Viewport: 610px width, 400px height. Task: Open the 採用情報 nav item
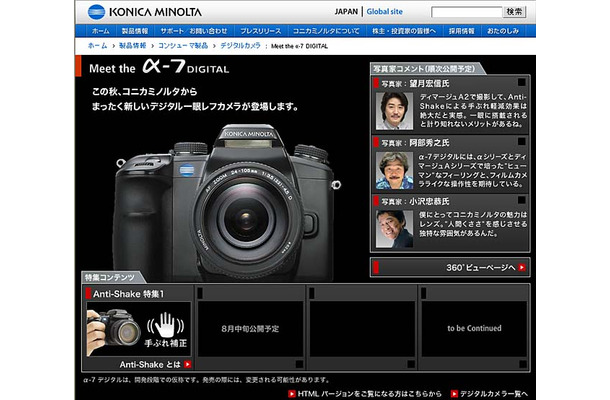pyautogui.click(x=462, y=31)
